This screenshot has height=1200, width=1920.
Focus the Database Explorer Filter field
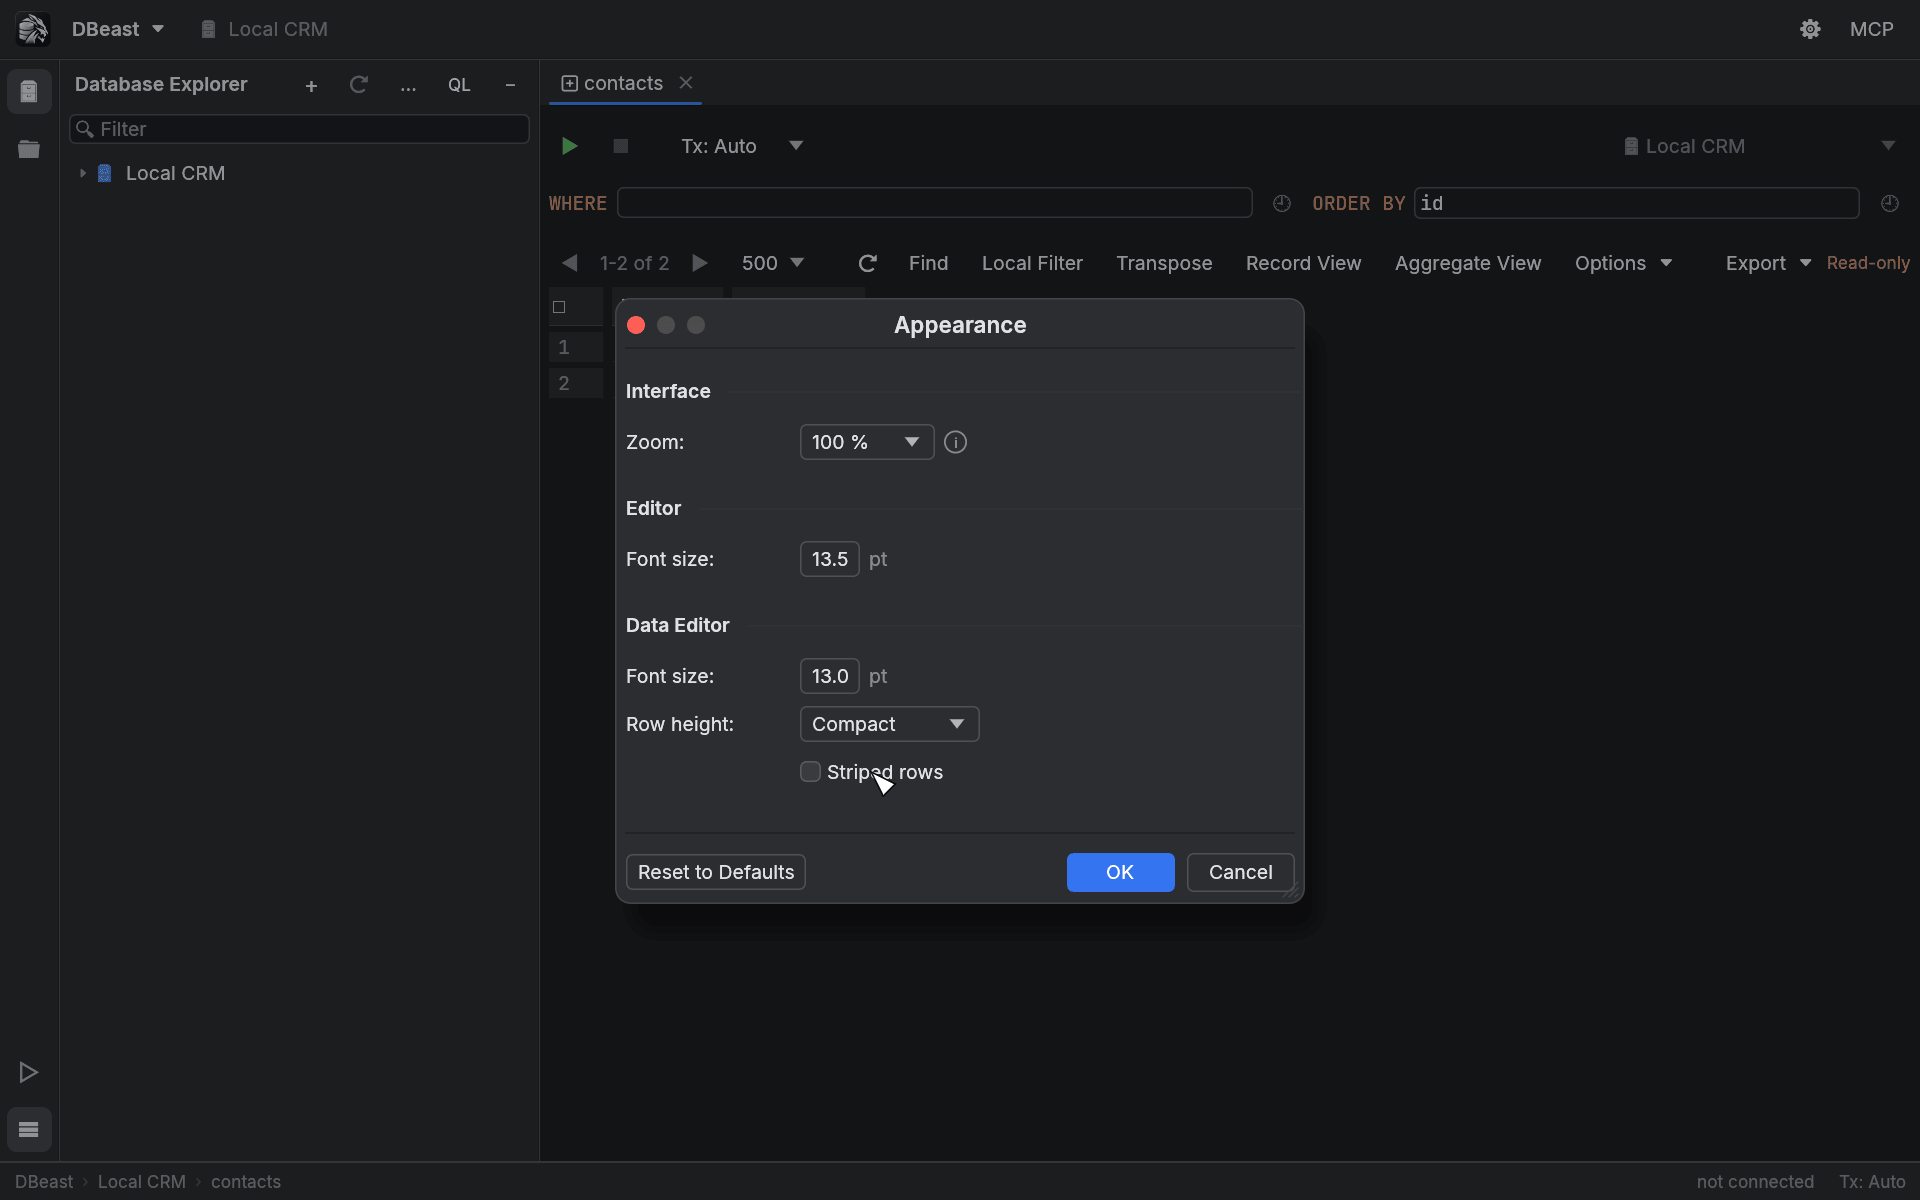click(x=299, y=129)
